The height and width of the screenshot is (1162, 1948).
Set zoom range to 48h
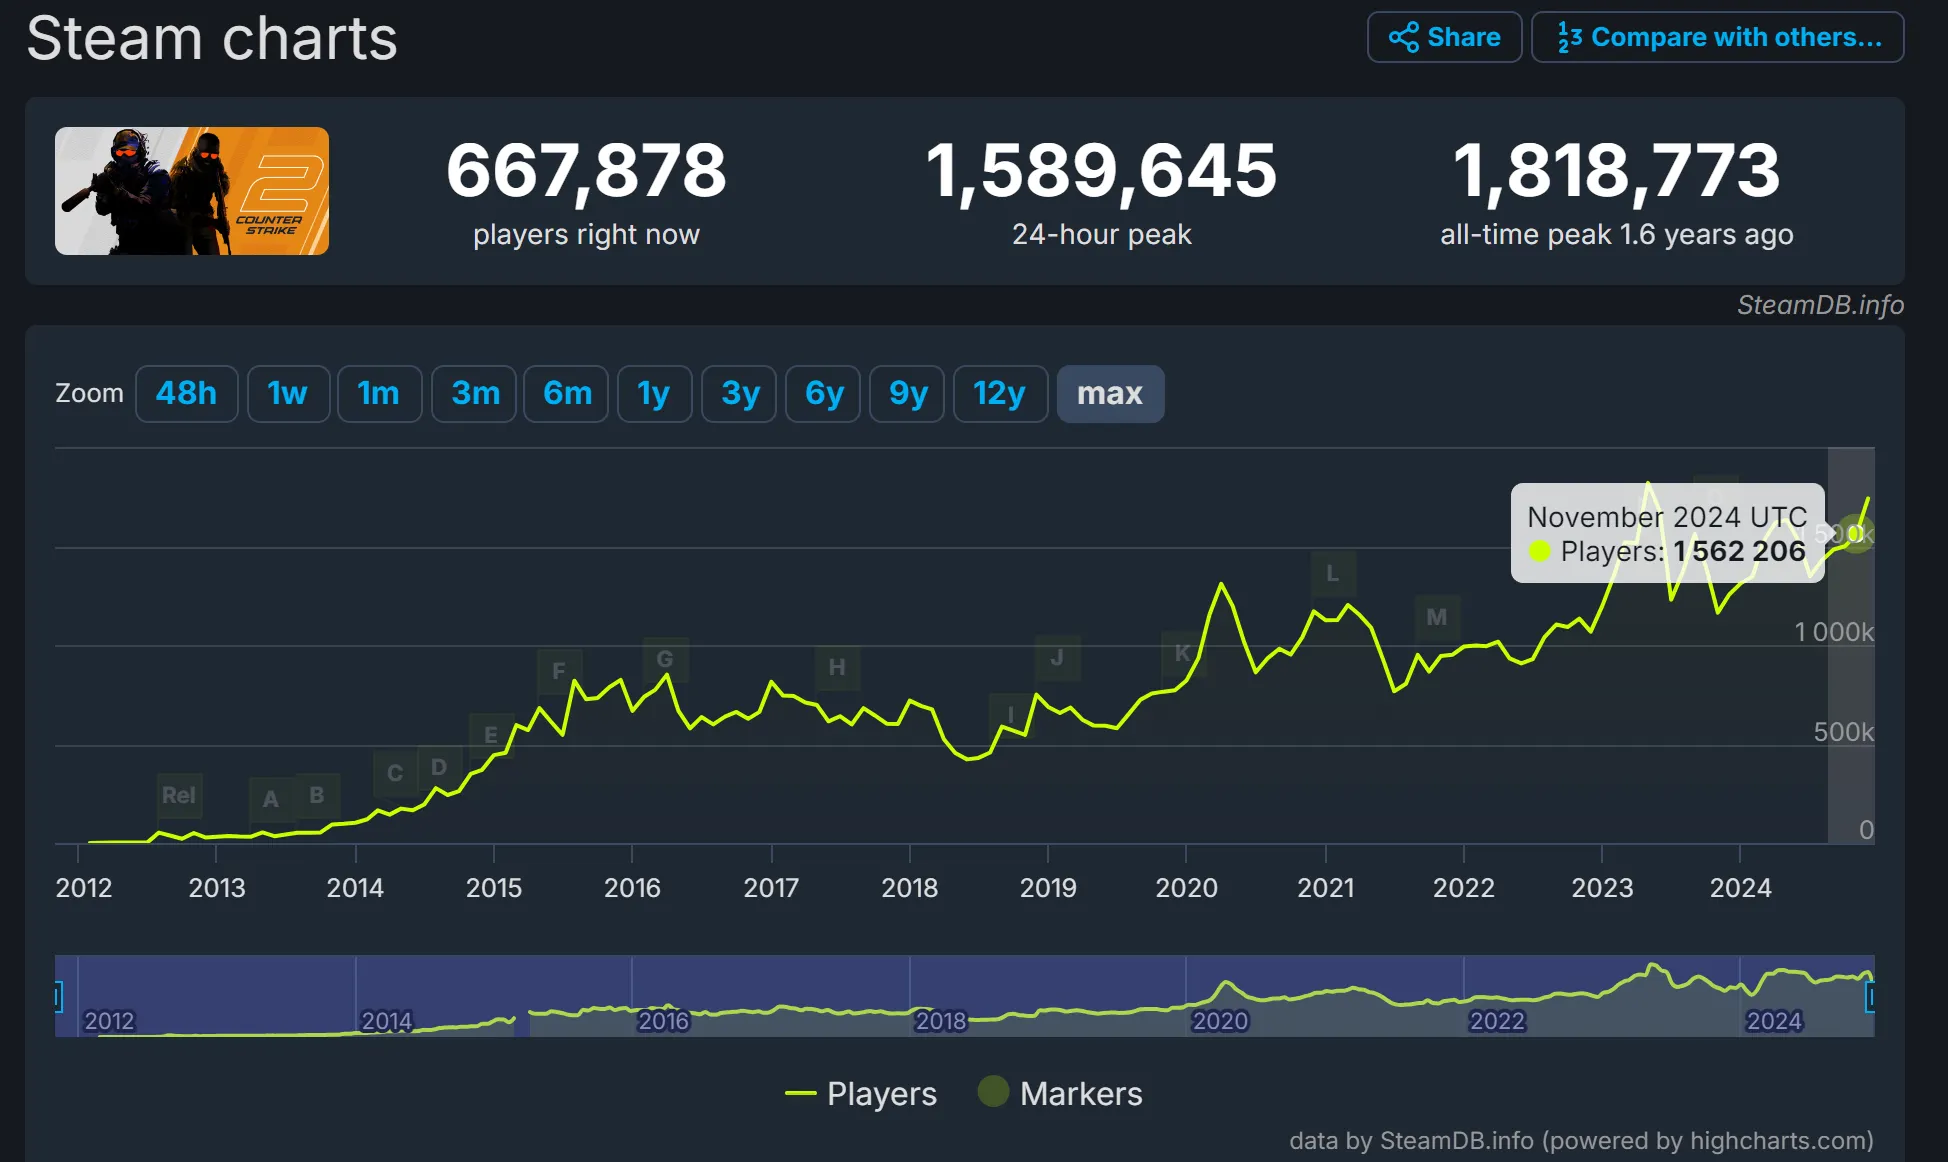186,393
